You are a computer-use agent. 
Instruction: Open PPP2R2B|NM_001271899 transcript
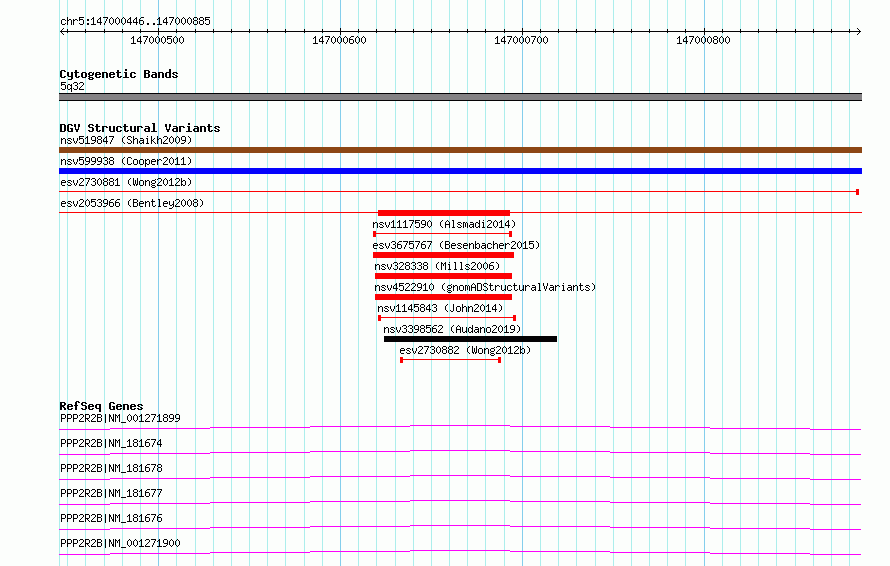[120, 418]
